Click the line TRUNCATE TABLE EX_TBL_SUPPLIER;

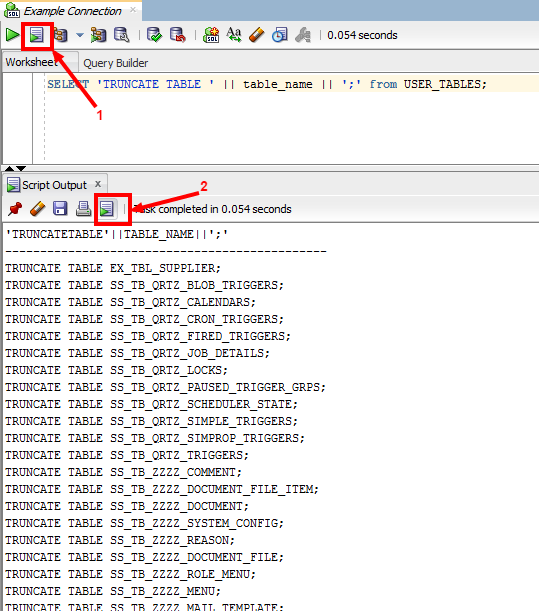[x=113, y=268]
